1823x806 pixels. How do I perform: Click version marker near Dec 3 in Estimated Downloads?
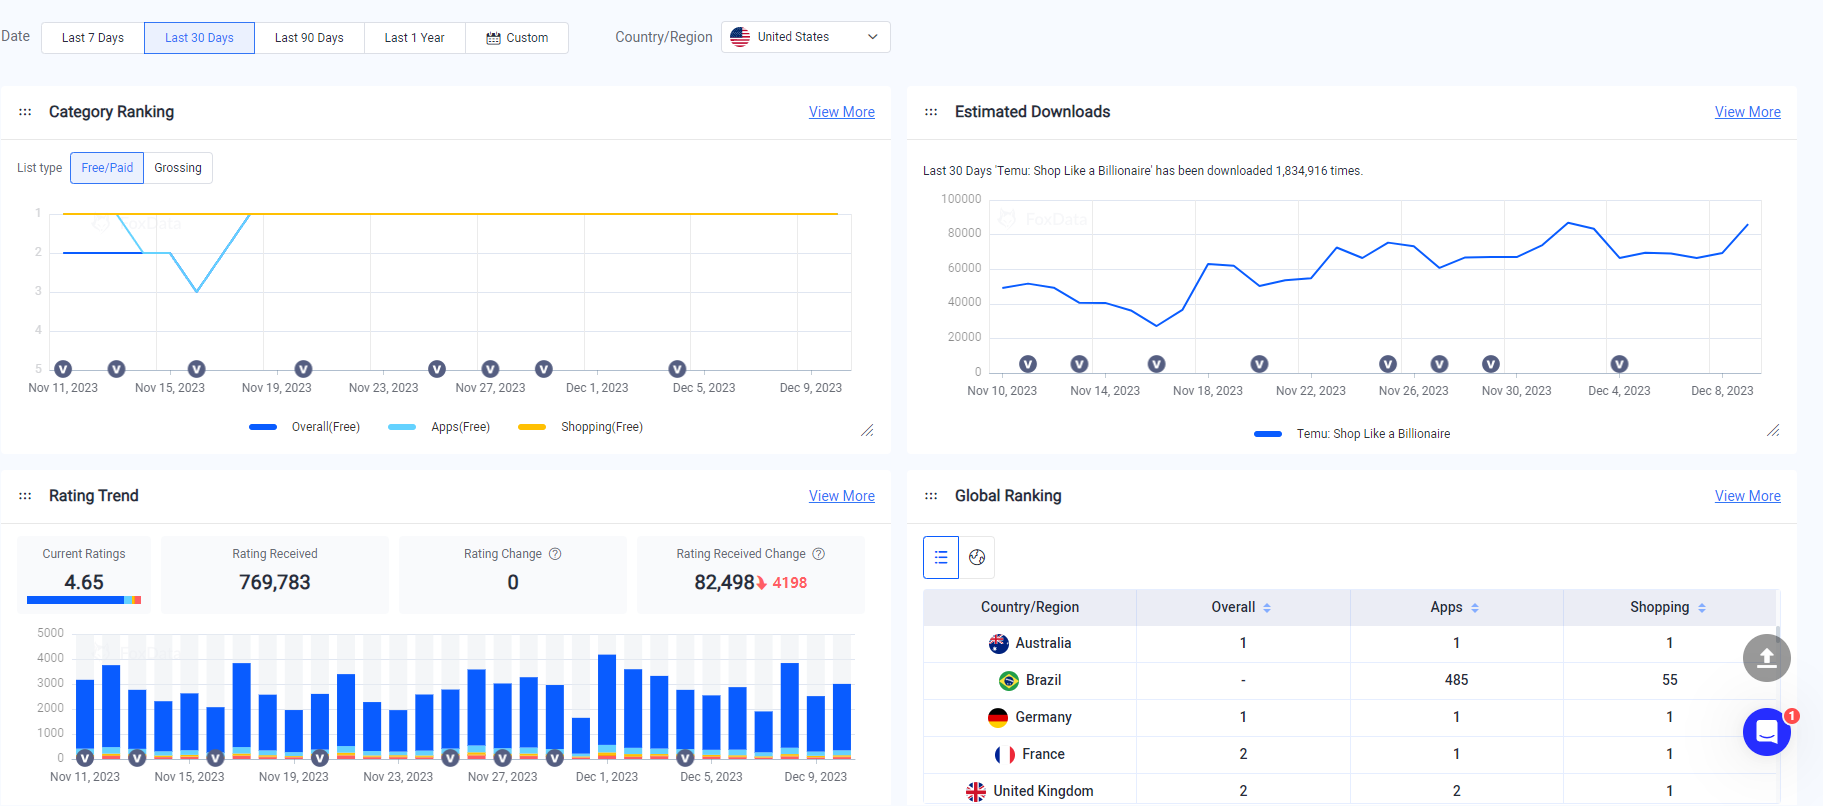pyautogui.click(x=1619, y=364)
